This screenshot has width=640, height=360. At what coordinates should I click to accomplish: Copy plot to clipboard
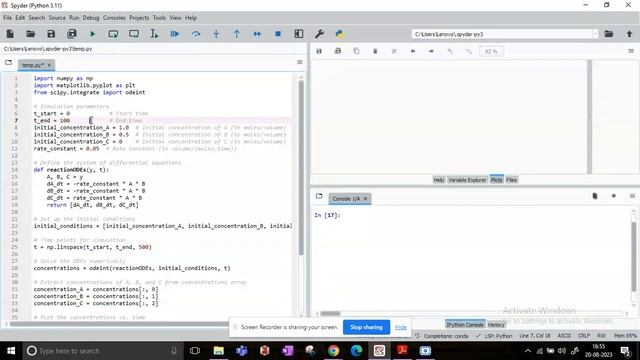[356, 51]
